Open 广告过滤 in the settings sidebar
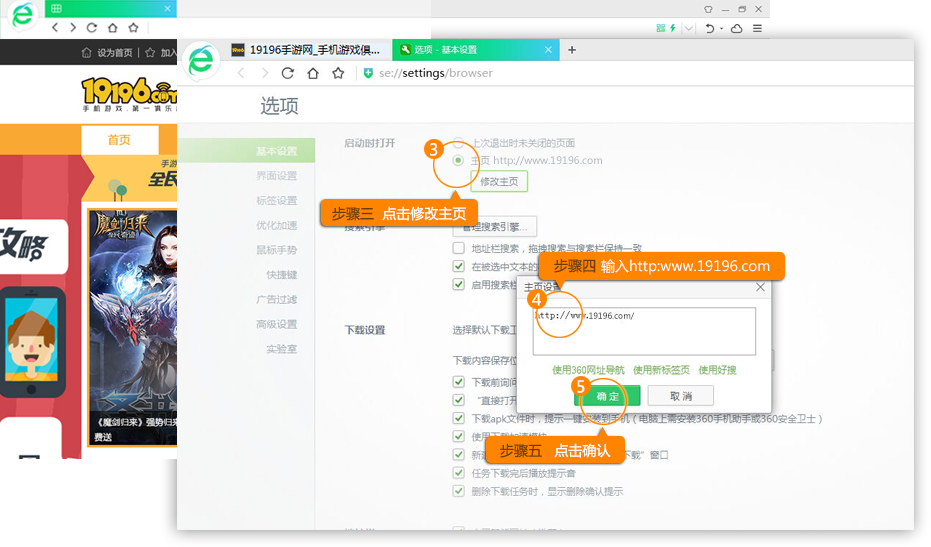Viewport: 931px width, 547px height. [x=276, y=299]
